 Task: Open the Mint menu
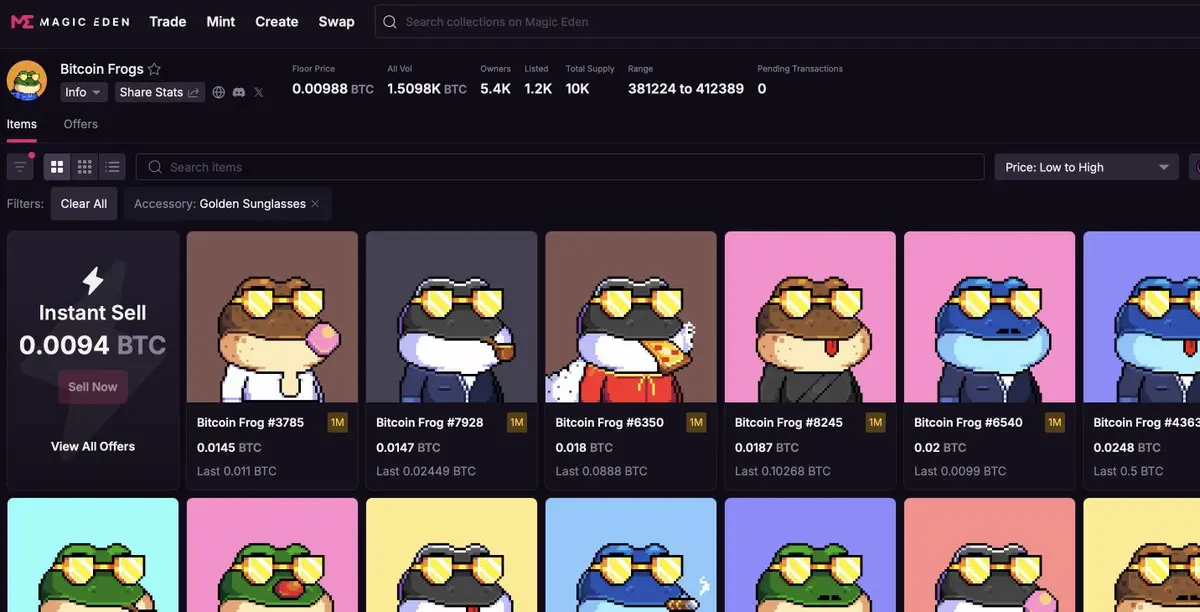pyautogui.click(x=221, y=21)
